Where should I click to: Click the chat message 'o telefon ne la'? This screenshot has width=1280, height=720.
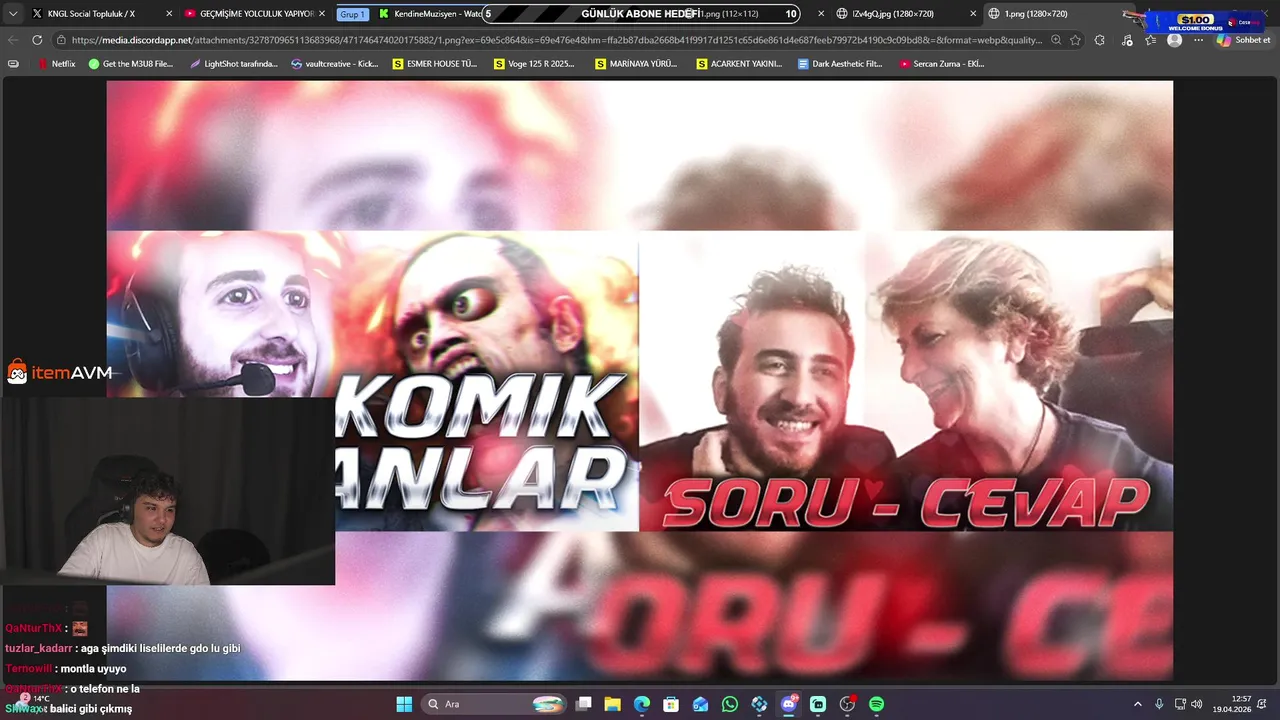point(105,689)
